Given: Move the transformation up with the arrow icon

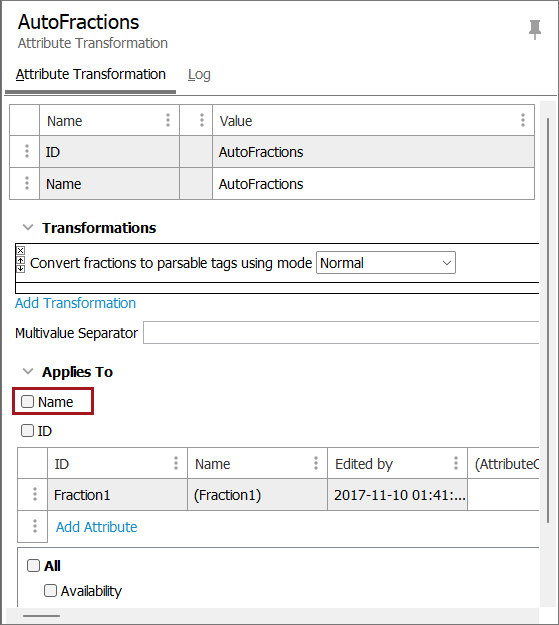Looking at the screenshot, I should [21, 260].
